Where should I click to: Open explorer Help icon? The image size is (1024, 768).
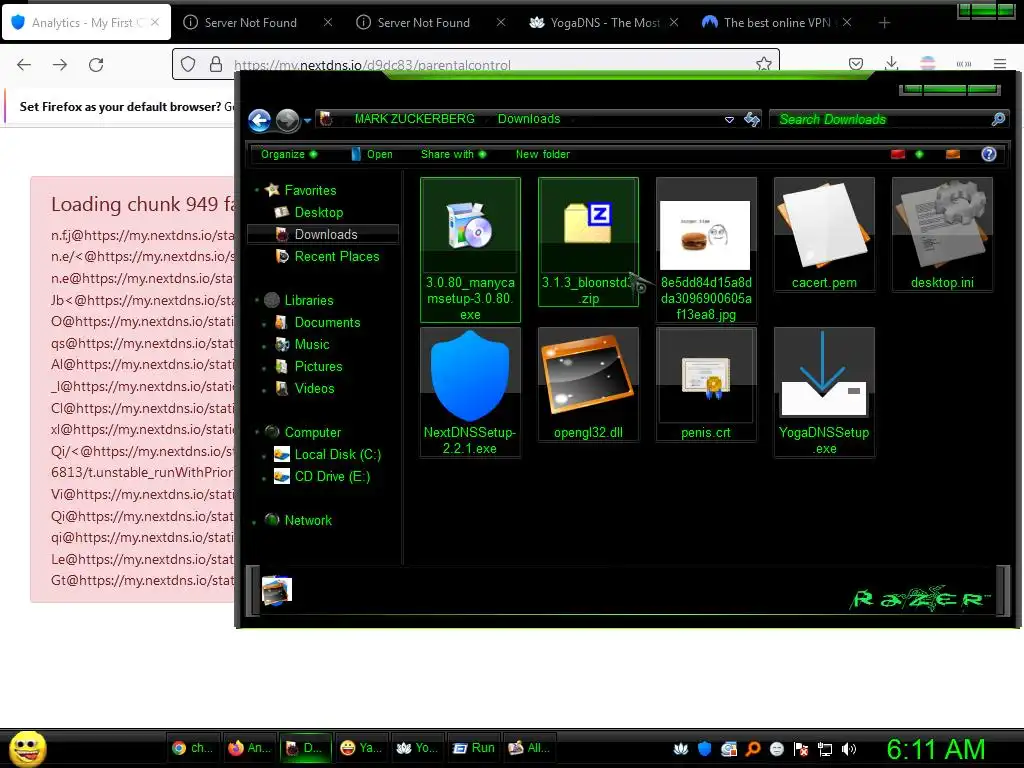(989, 154)
